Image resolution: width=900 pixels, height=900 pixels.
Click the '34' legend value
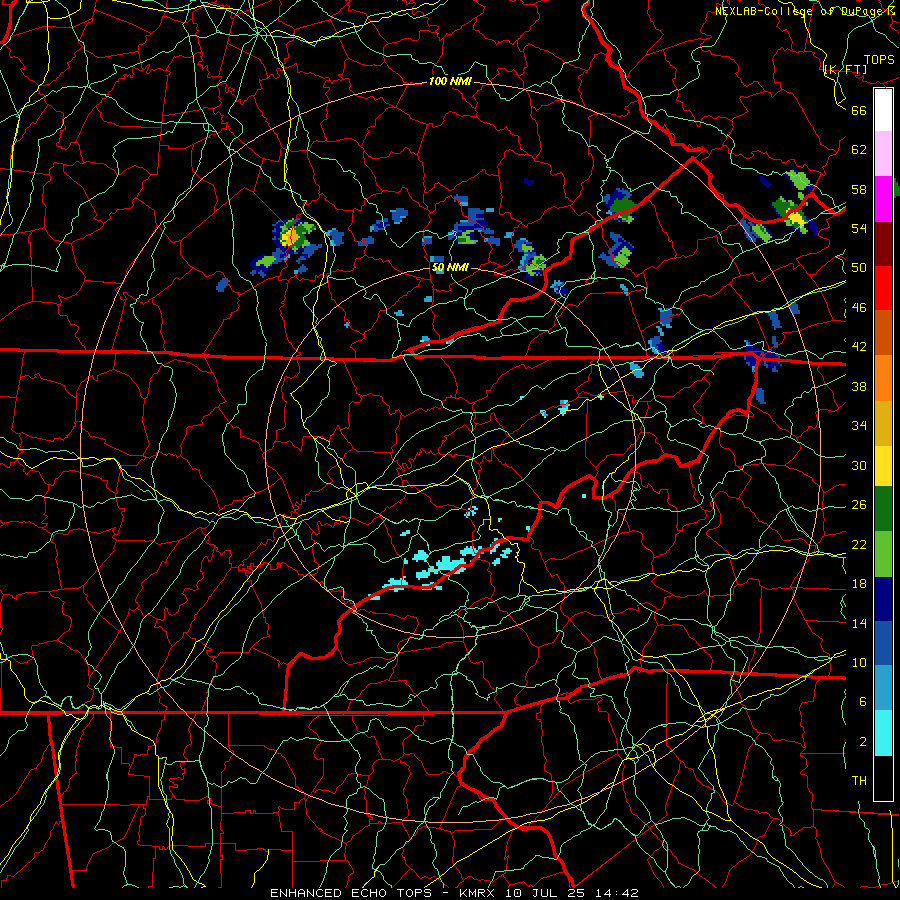pos(859,426)
